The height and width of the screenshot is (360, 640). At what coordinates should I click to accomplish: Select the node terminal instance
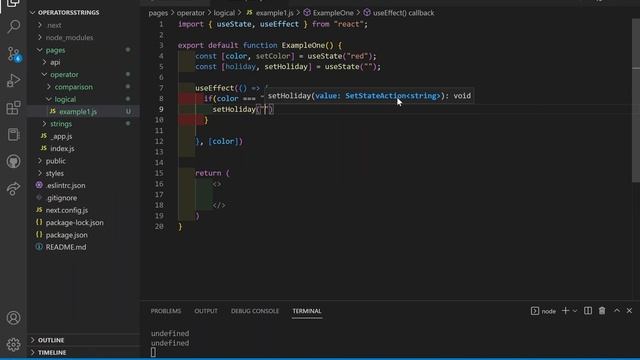[x=543, y=311]
